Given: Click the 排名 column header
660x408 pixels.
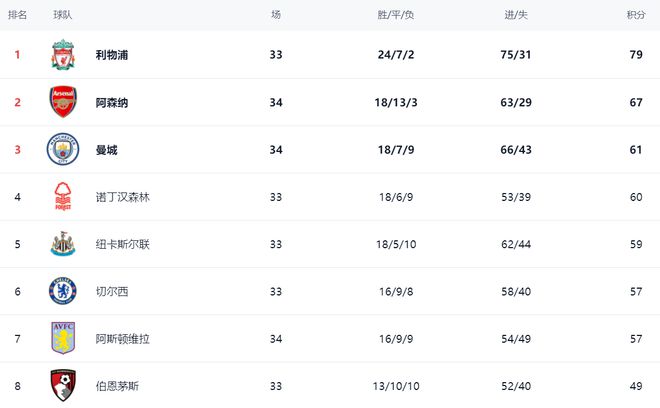Looking at the screenshot, I should [18, 15].
